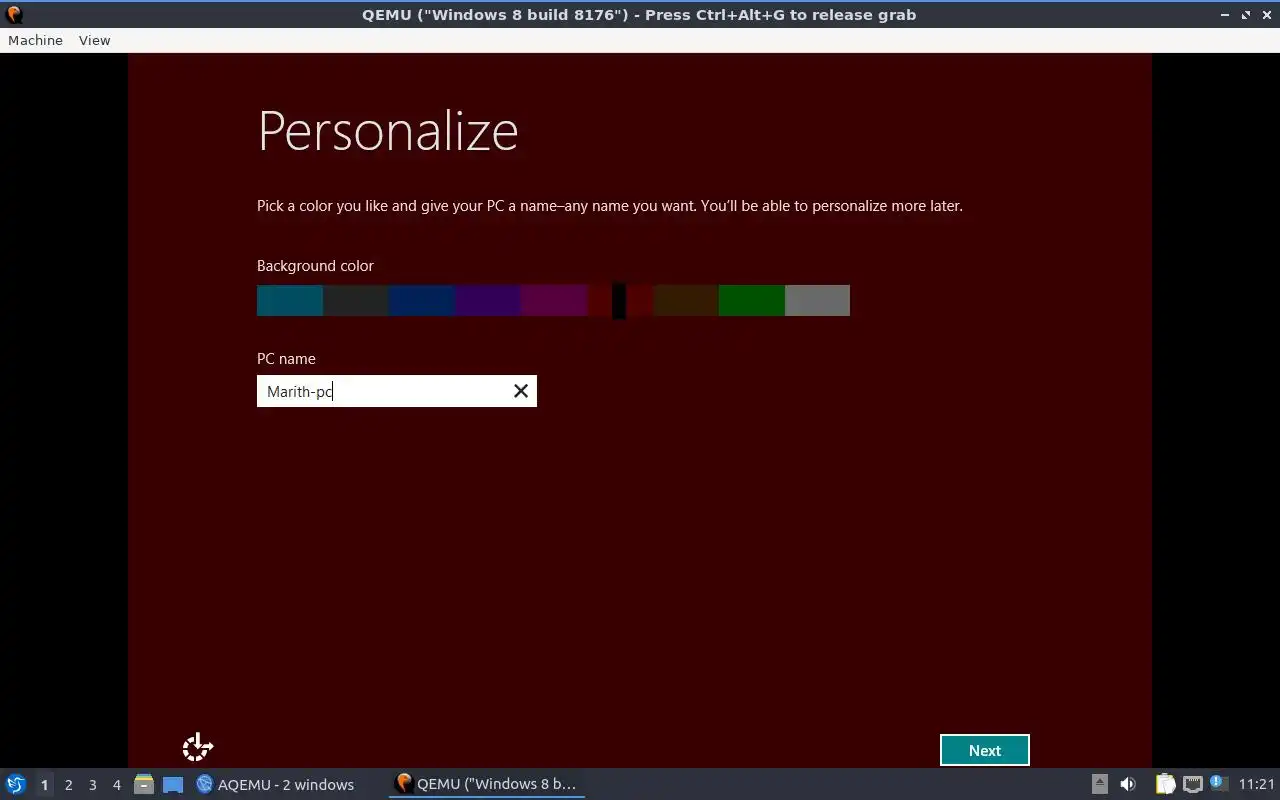1280x800 pixels.
Task: Click the black color slider thumb
Action: point(619,300)
